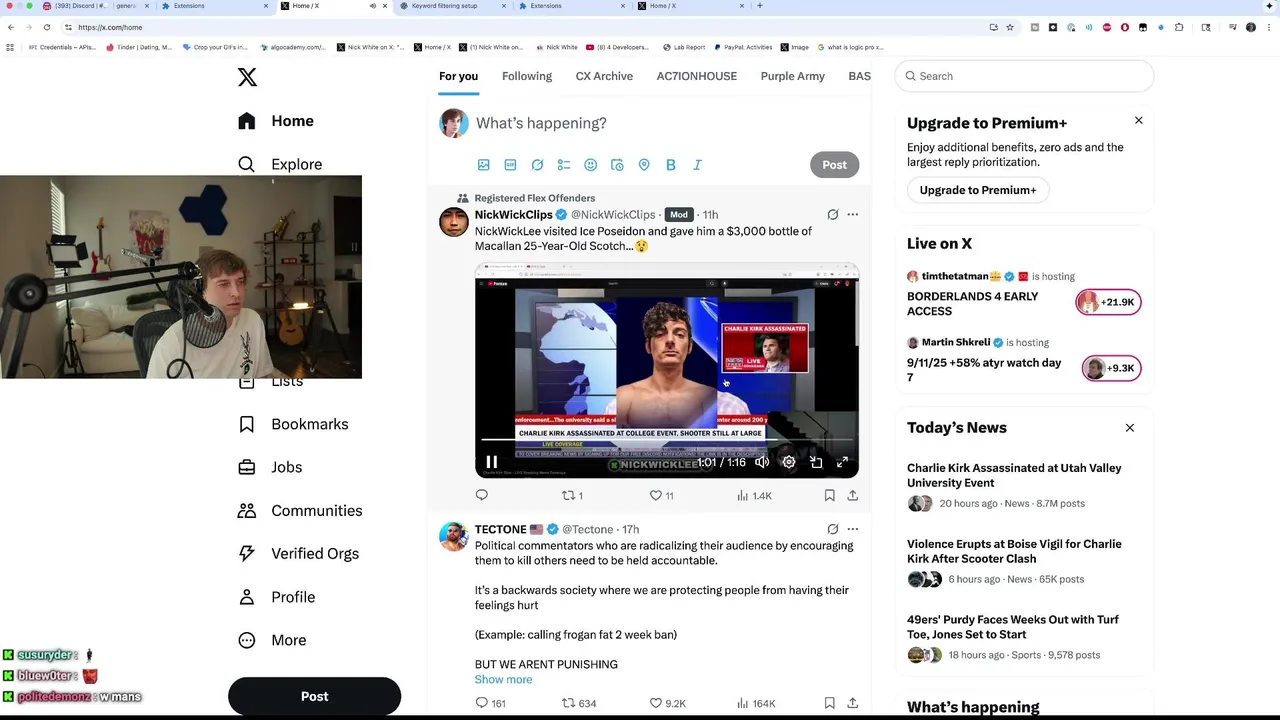Open Explore in the sidebar
Screen dimensions: 1280x720
[280, 164]
